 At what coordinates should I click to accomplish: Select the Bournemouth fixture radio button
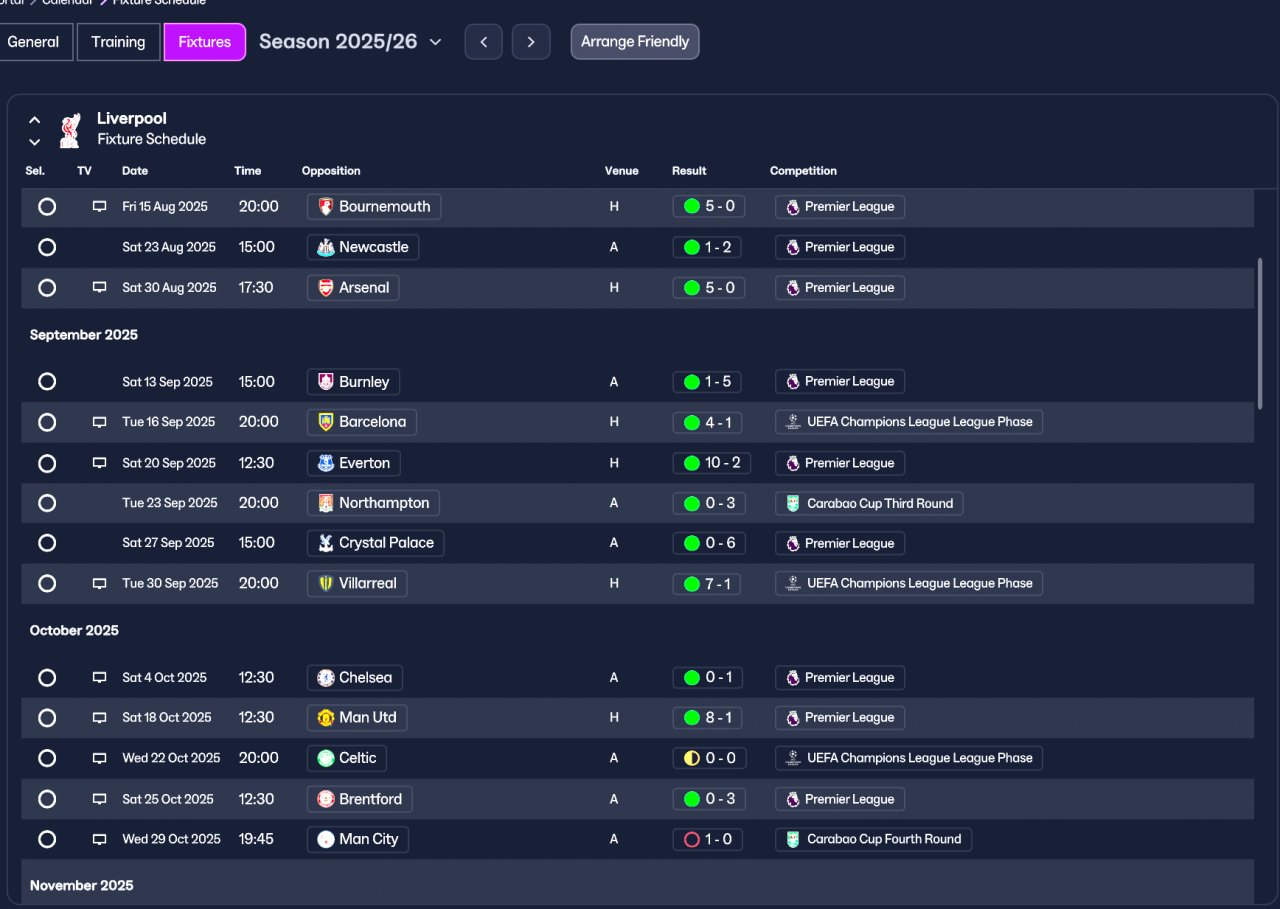[x=47, y=207]
